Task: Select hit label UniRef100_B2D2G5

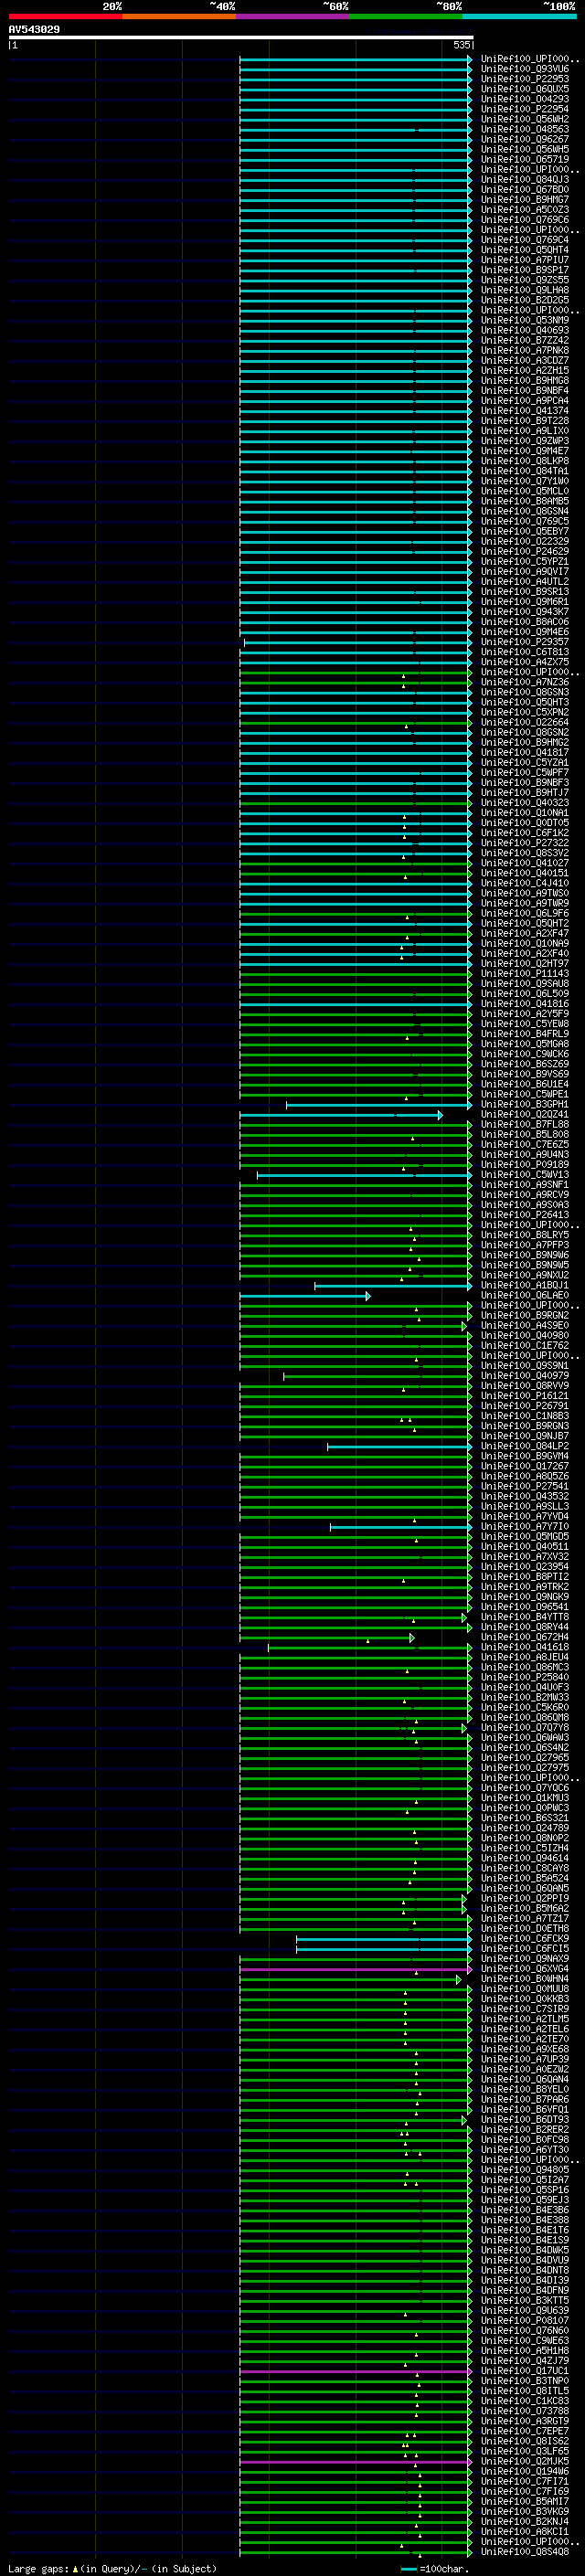Action: click(x=525, y=300)
